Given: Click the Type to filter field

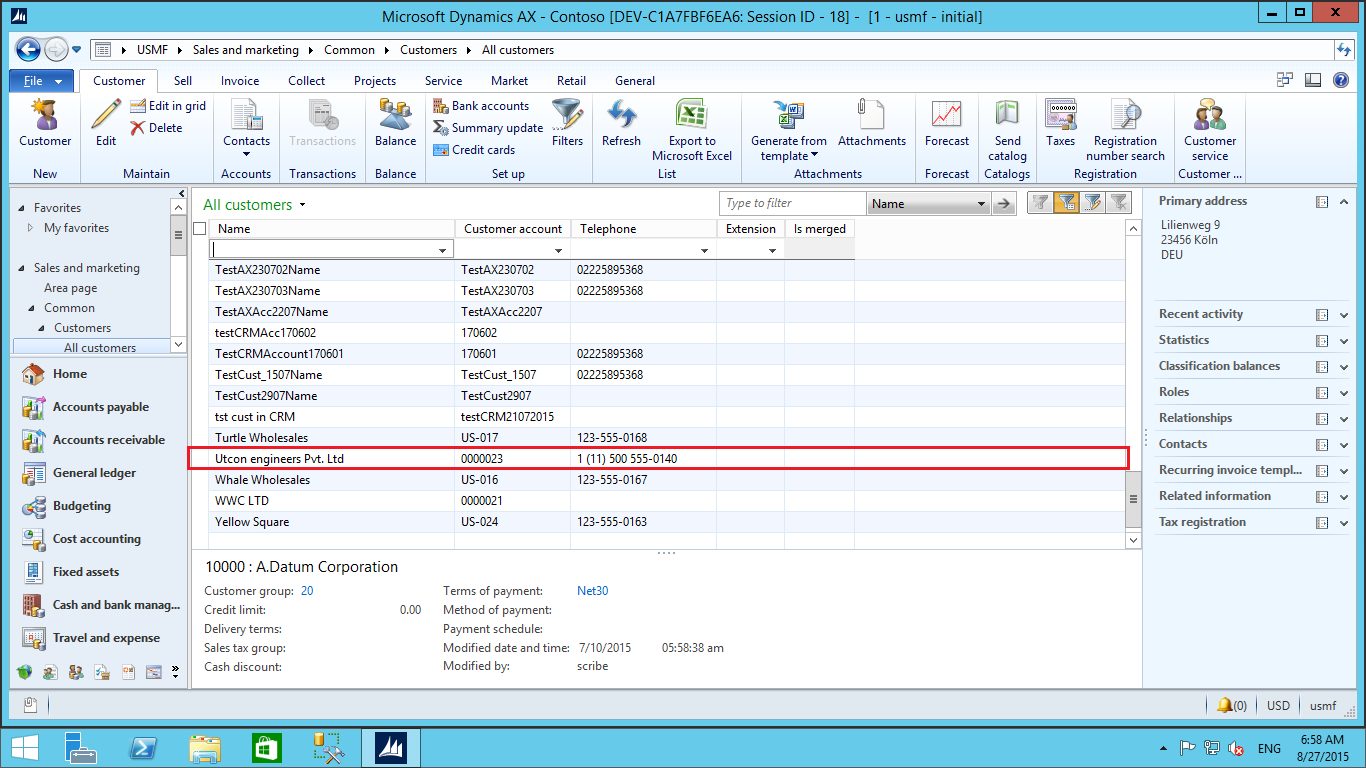Looking at the screenshot, I should tap(792, 203).
